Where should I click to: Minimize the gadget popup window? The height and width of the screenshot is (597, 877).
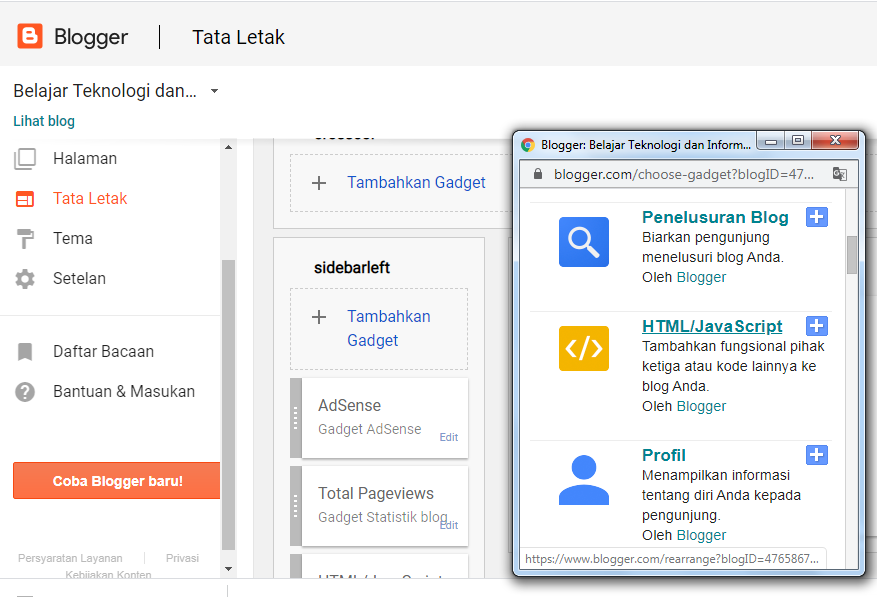pos(771,141)
